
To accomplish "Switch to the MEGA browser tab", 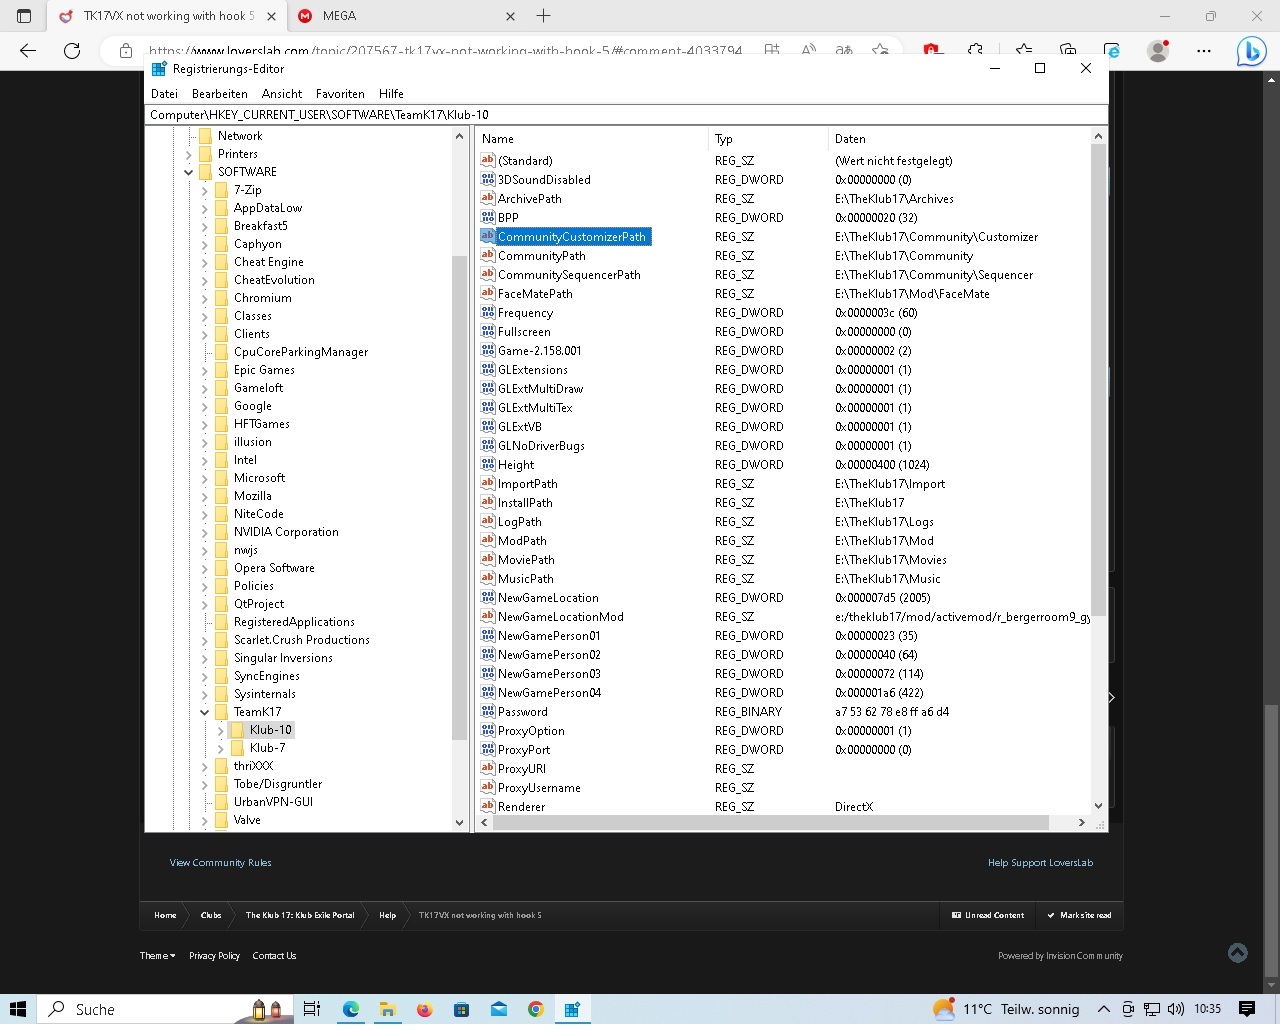I will [406, 16].
